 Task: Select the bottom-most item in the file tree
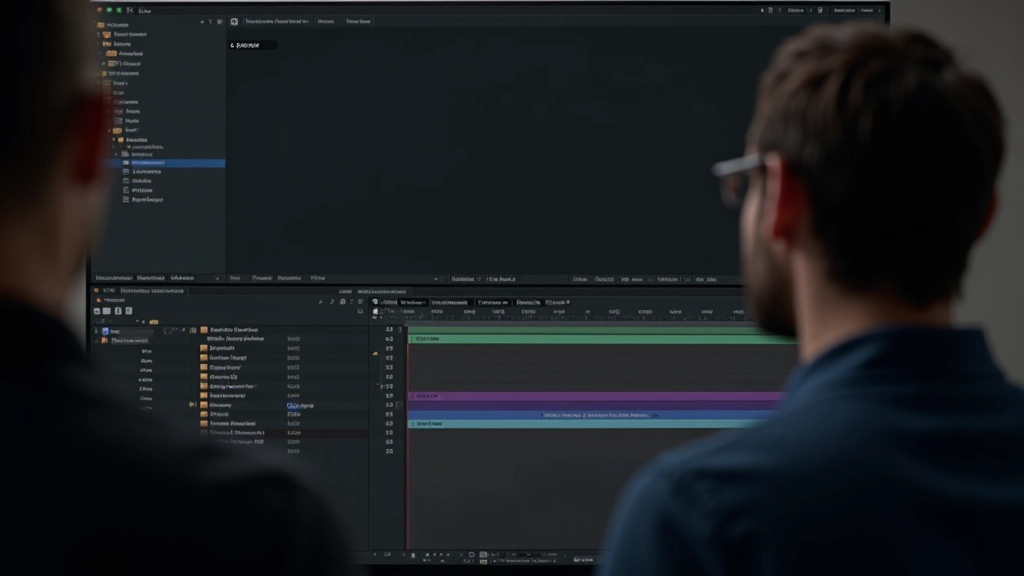pyautogui.click(x=143, y=199)
